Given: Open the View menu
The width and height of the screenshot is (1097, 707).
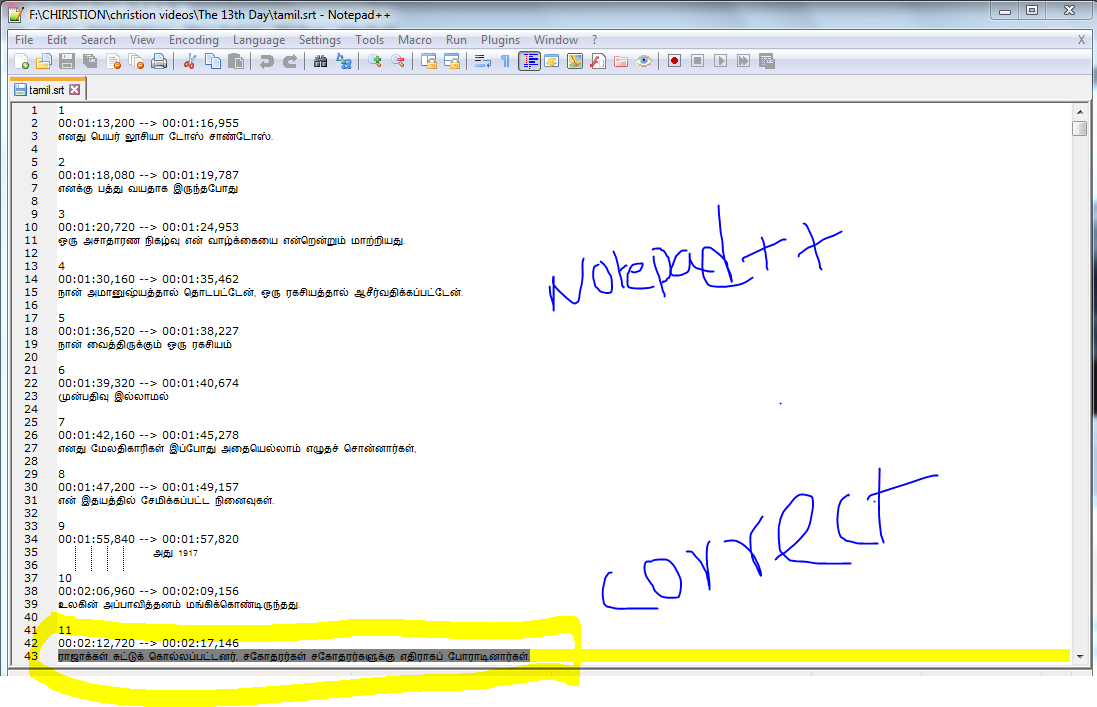Looking at the screenshot, I should pyautogui.click(x=142, y=40).
